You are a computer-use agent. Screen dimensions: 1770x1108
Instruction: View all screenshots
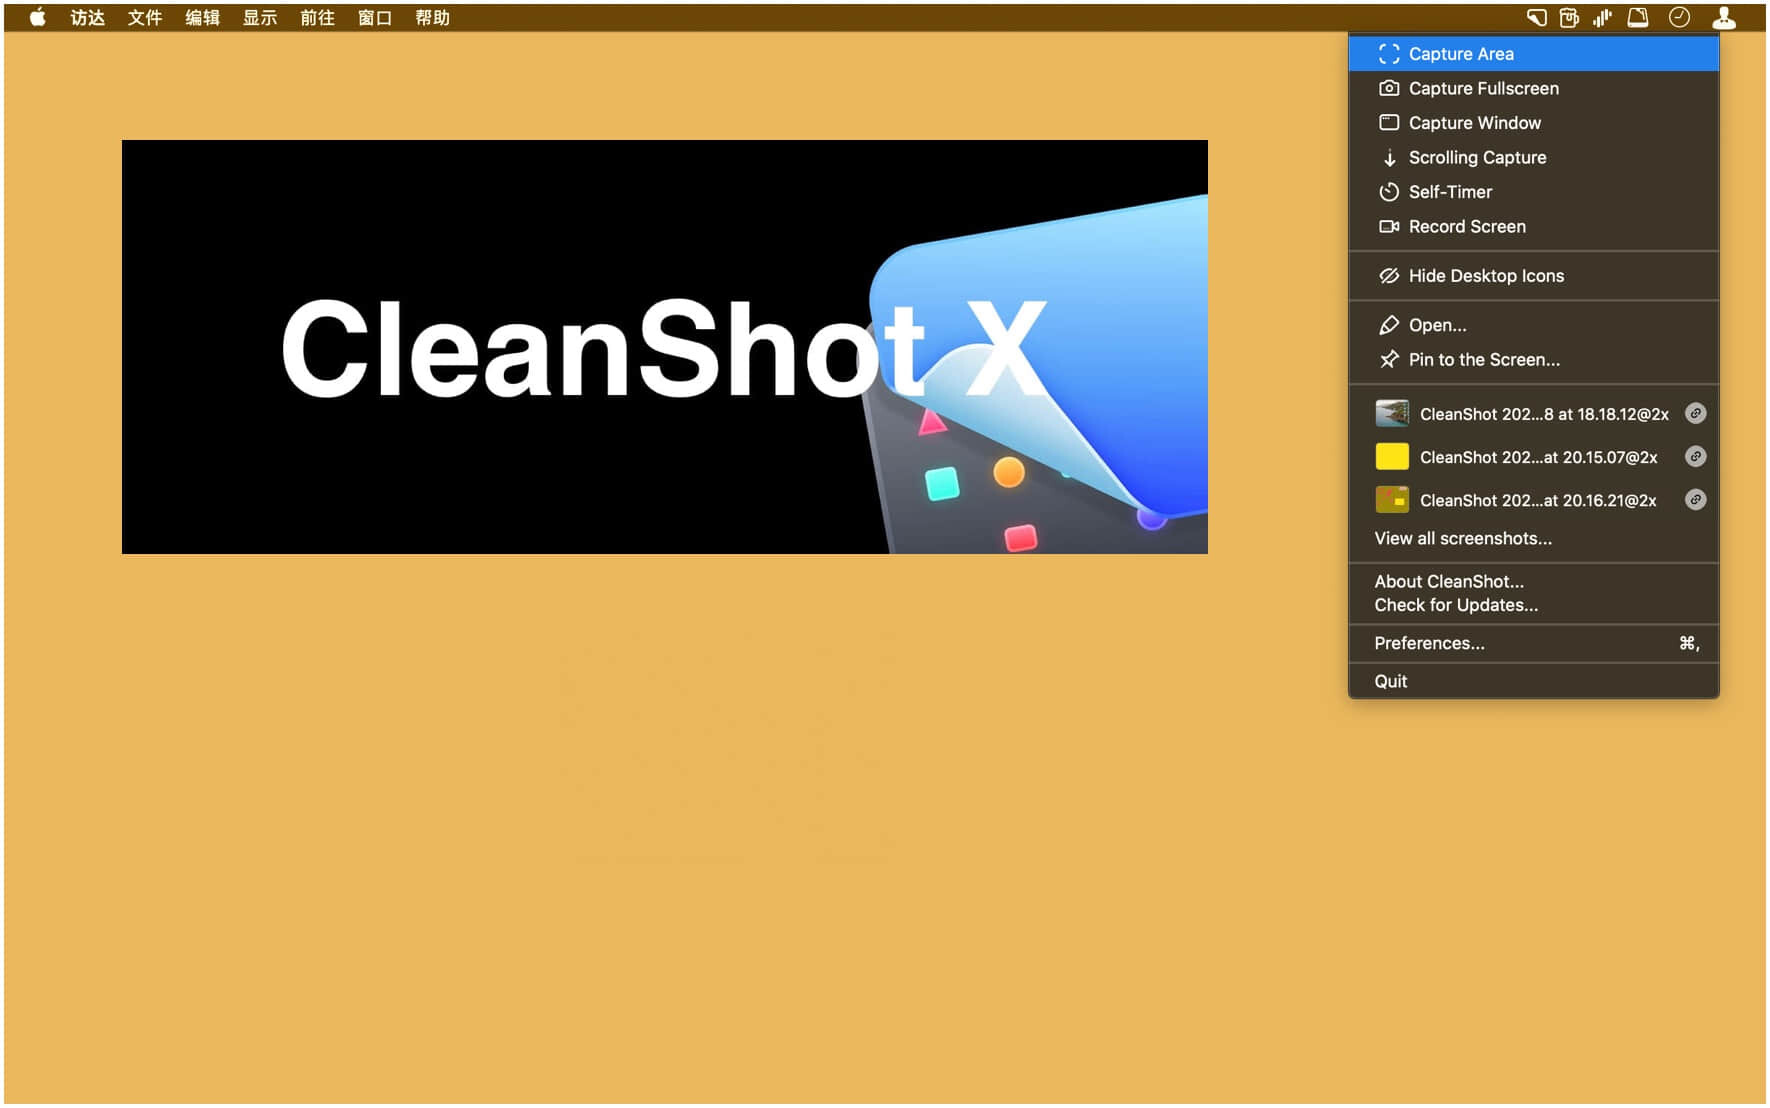[1462, 538]
